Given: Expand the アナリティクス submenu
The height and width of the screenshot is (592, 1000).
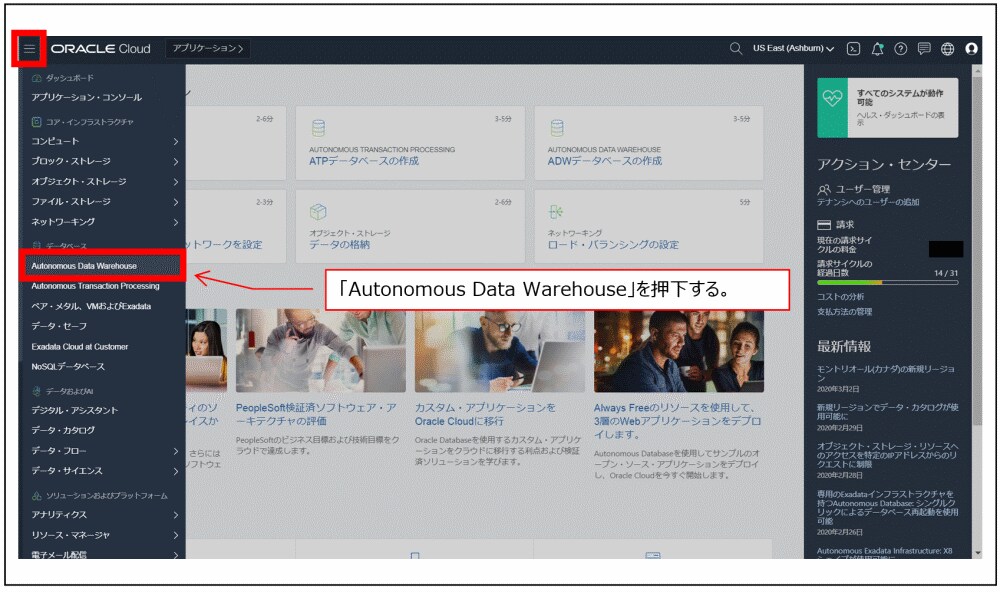Looking at the screenshot, I should pos(105,515).
